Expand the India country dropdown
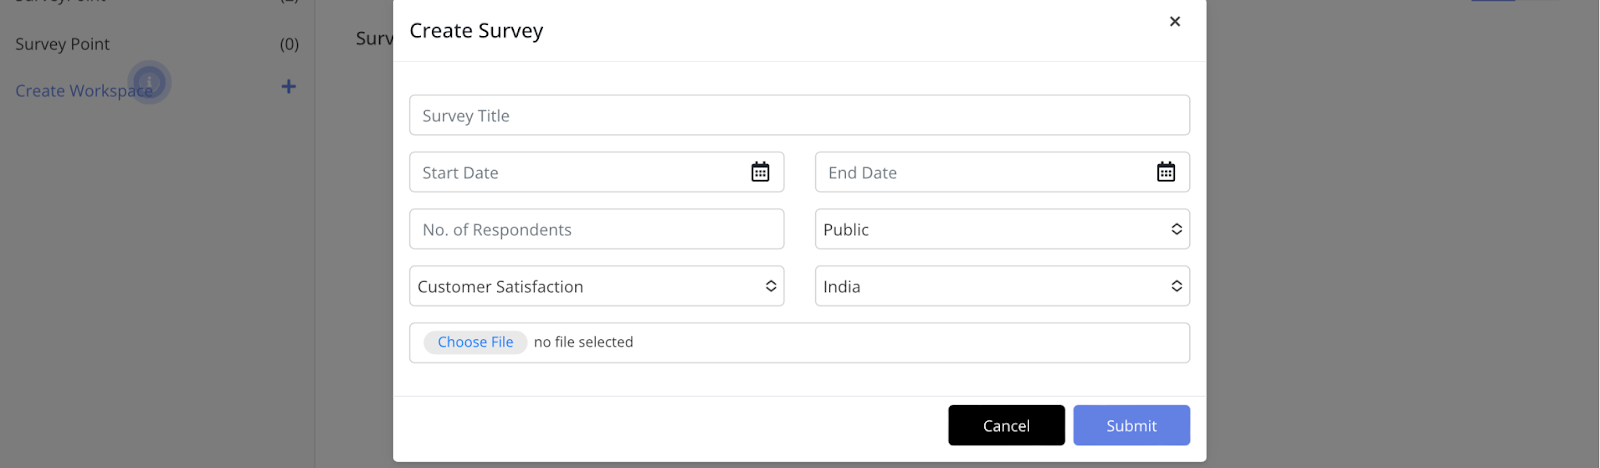The image size is (1600, 468). [1002, 286]
